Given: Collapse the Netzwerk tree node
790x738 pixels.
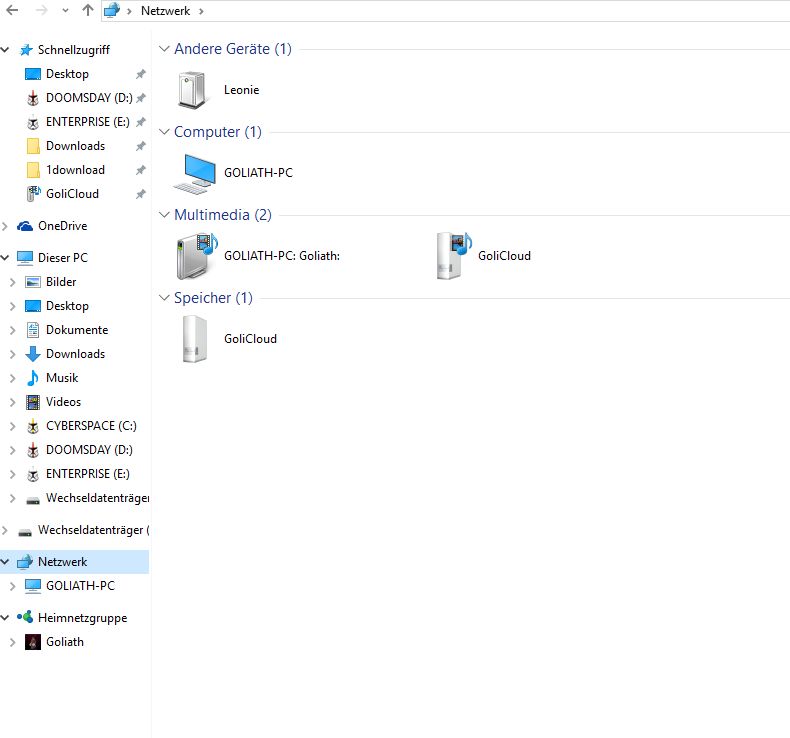Looking at the screenshot, I should point(5,562).
